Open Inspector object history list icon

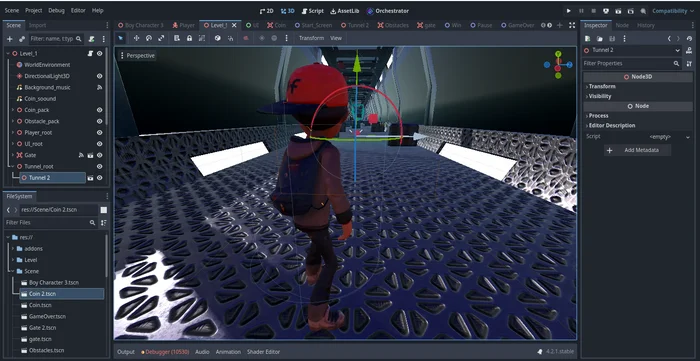(x=689, y=39)
